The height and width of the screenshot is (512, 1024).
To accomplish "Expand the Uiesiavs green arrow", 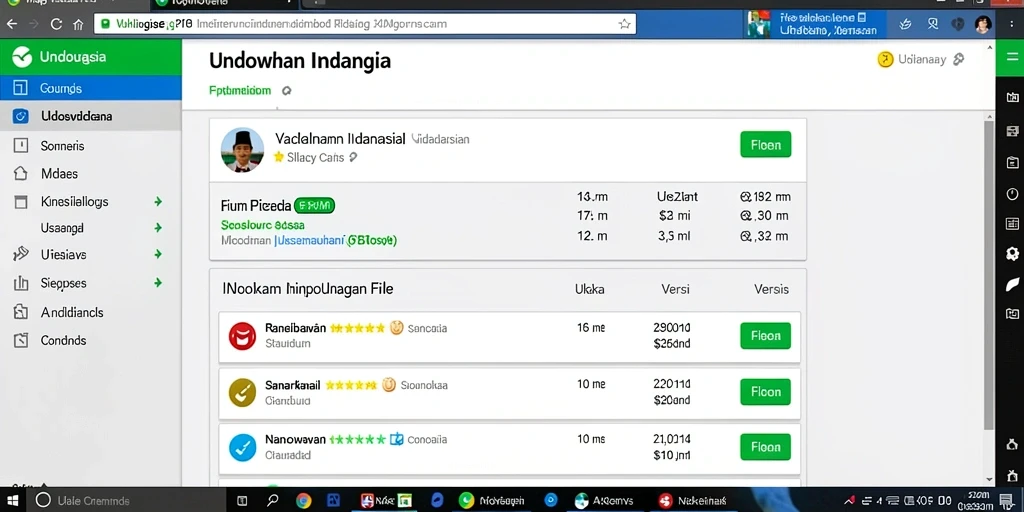I will (x=157, y=254).
